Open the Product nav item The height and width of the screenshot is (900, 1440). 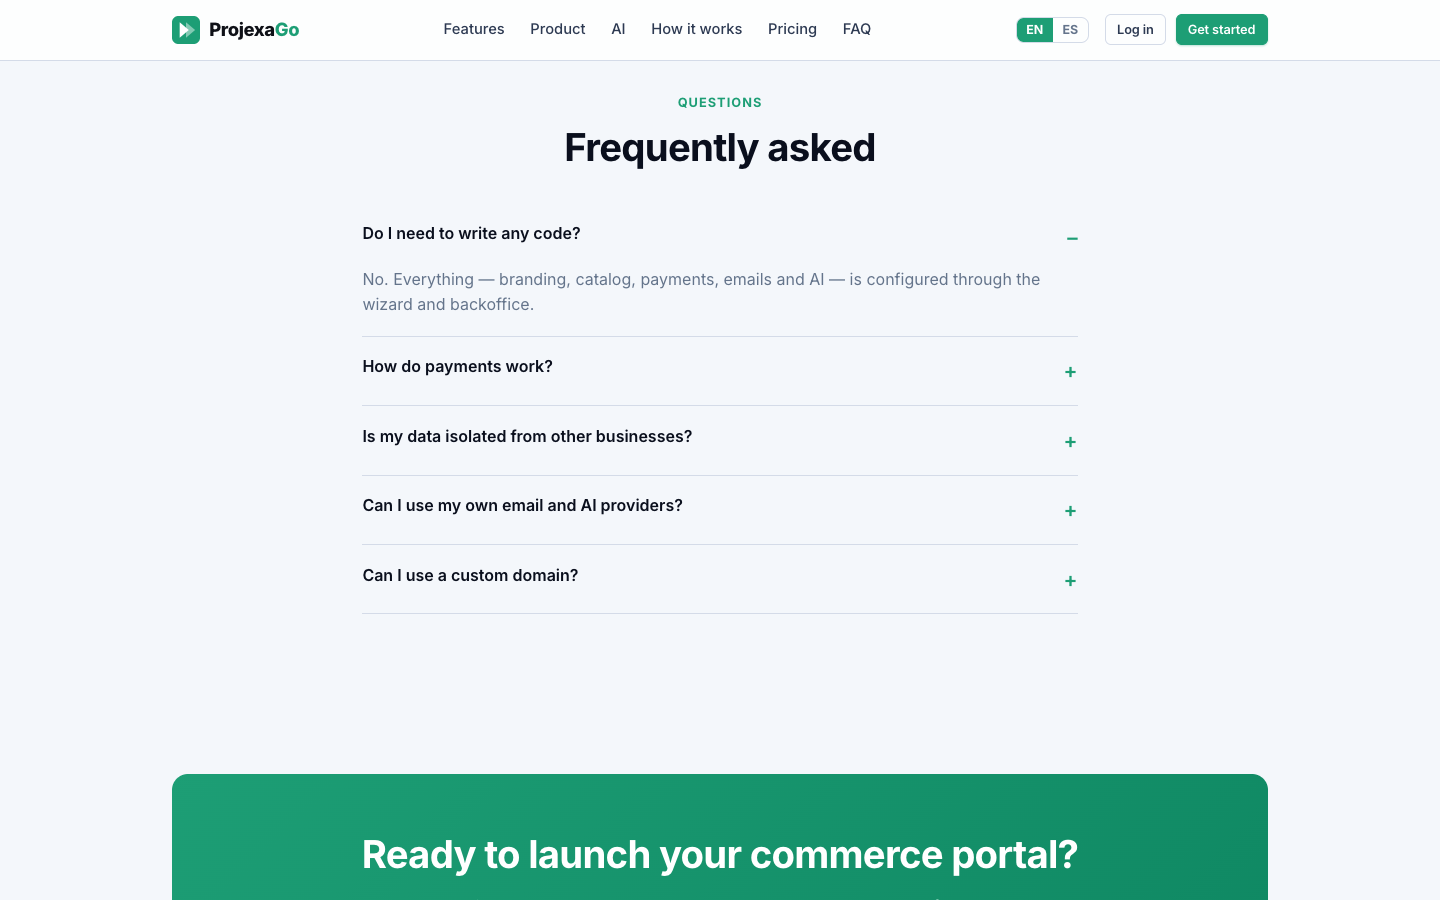(x=558, y=29)
